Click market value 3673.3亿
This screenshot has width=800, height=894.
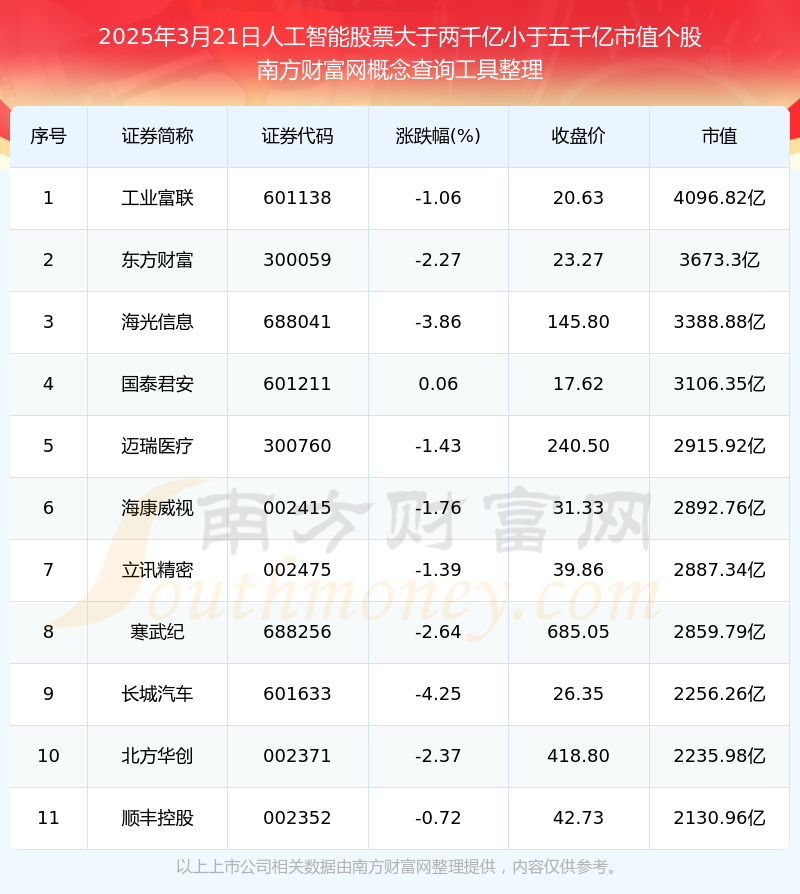720,260
